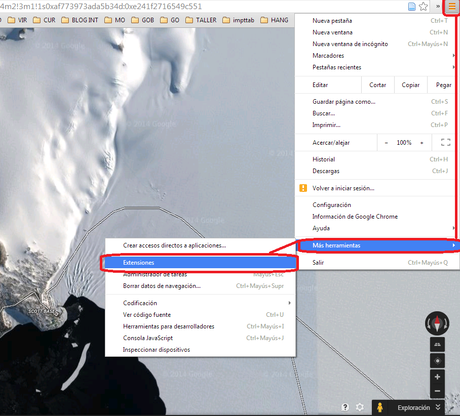The height and width of the screenshot is (416, 460).
Task: Open the VIR bookmarks folder
Action: click(17, 20)
